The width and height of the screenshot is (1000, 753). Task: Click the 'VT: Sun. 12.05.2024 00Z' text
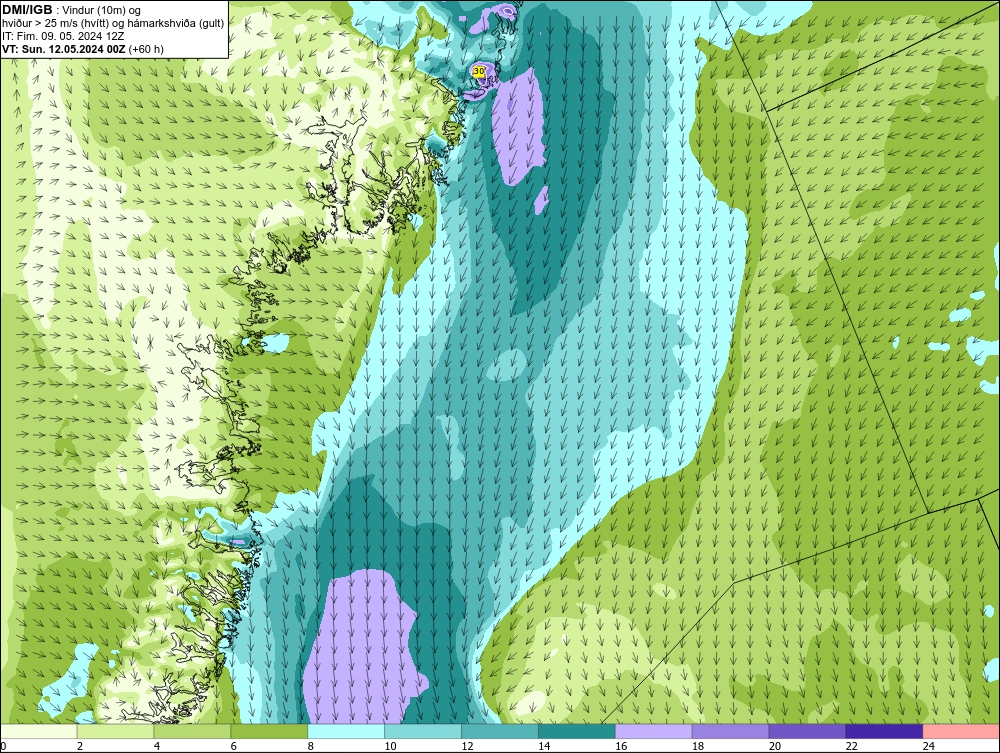click(x=65, y=49)
